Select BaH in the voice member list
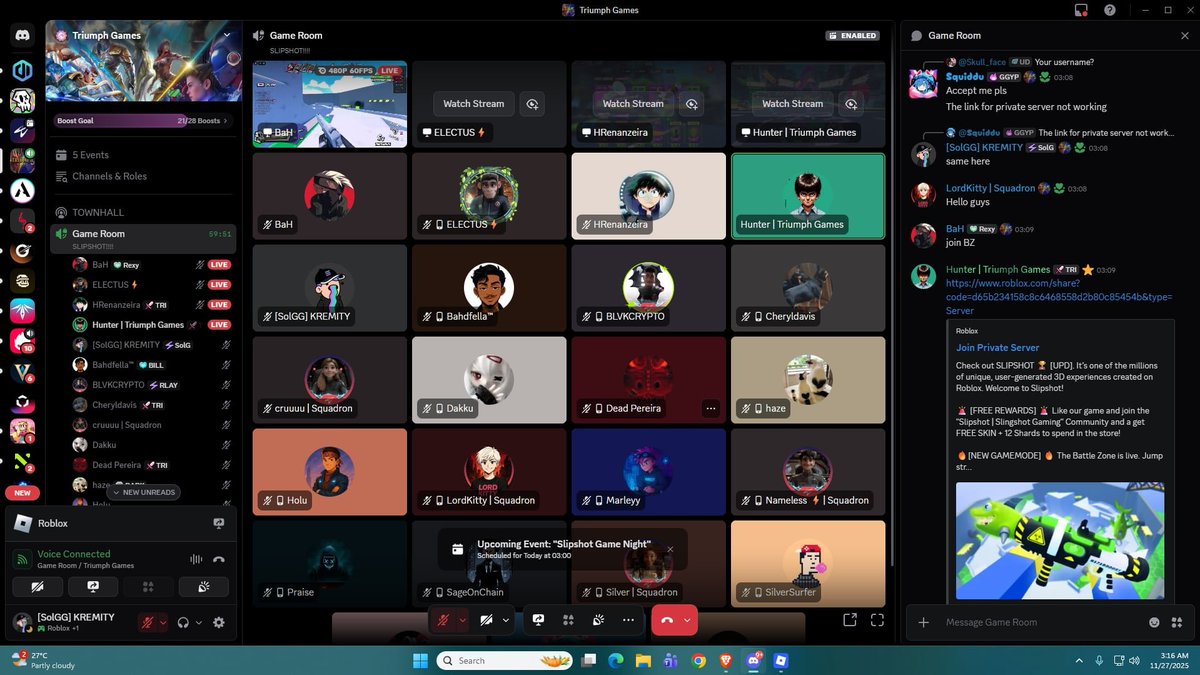 pyautogui.click(x=152, y=264)
